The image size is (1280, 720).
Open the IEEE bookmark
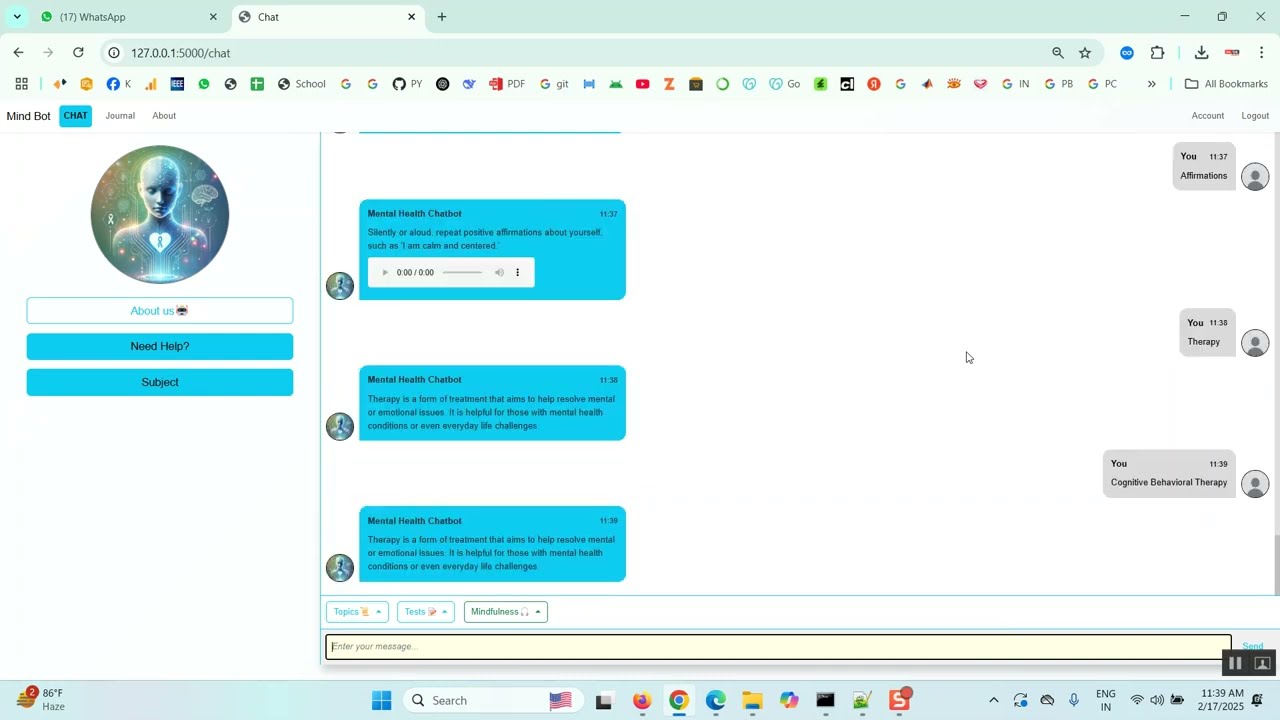[x=177, y=84]
